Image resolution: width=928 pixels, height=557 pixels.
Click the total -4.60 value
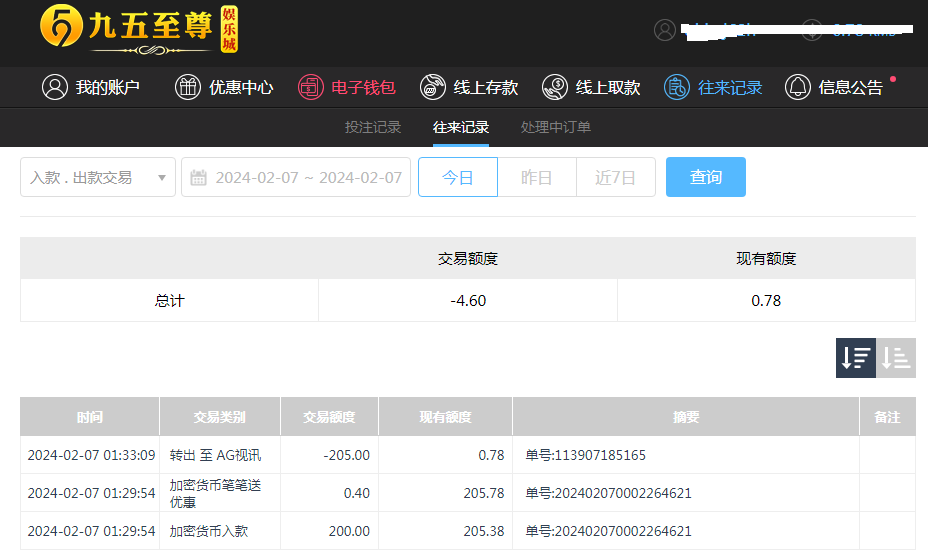click(x=468, y=301)
